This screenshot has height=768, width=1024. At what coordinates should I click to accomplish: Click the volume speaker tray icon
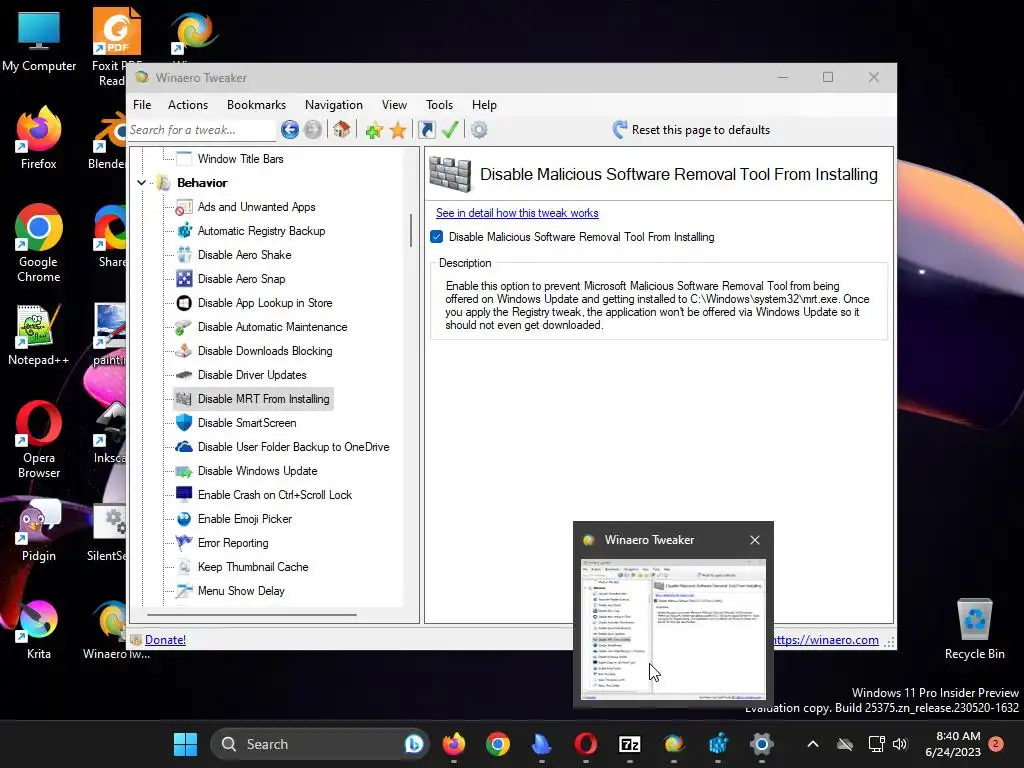[900, 744]
